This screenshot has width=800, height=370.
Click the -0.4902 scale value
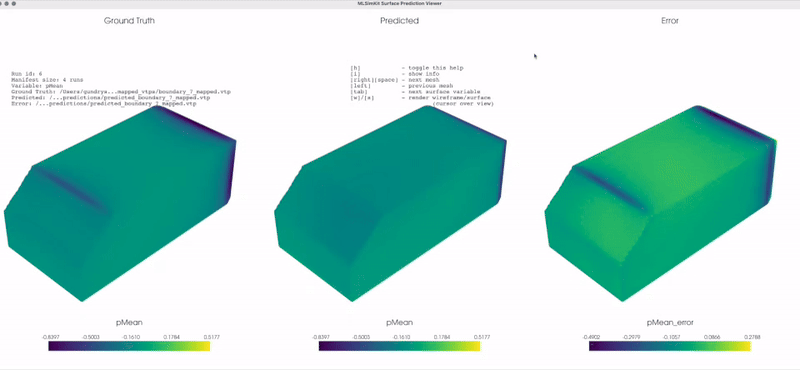click(x=590, y=337)
